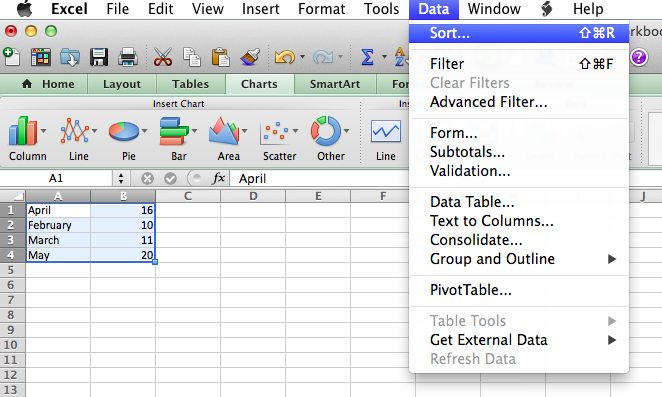The height and width of the screenshot is (397, 662).
Task: Click the Name Box showing A1
Action: pyautogui.click(x=56, y=179)
